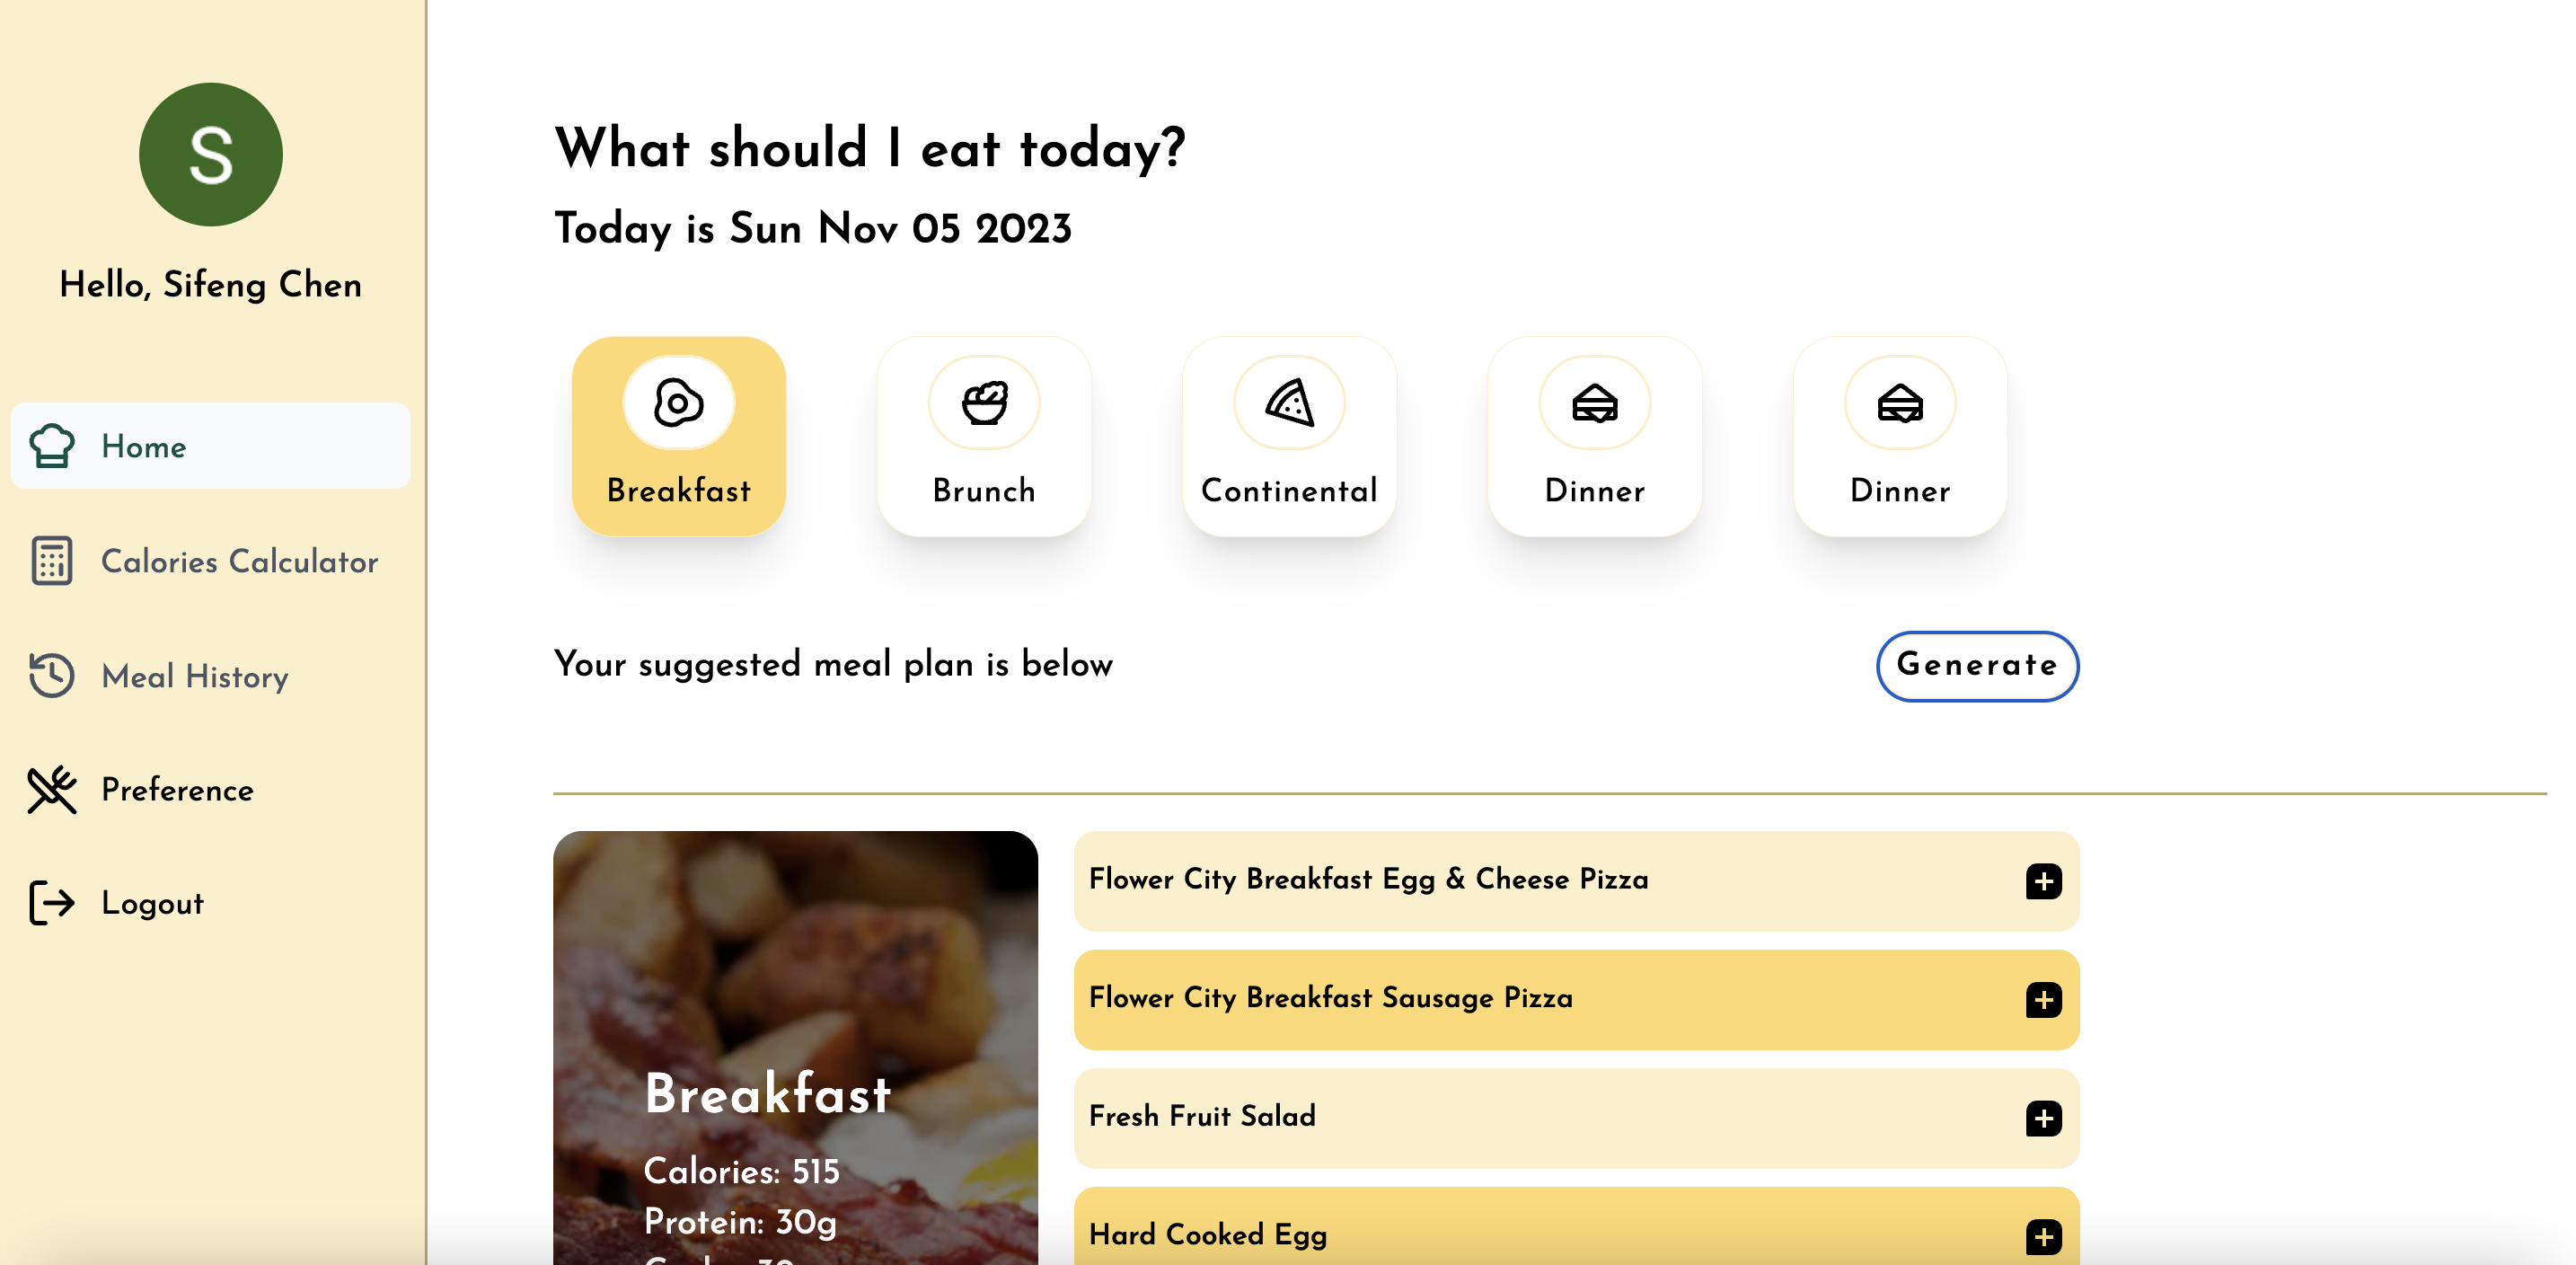This screenshot has height=1265, width=2576.
Task: Click the crossed utensils Preference icon
Action: click(x=52, y=790)
